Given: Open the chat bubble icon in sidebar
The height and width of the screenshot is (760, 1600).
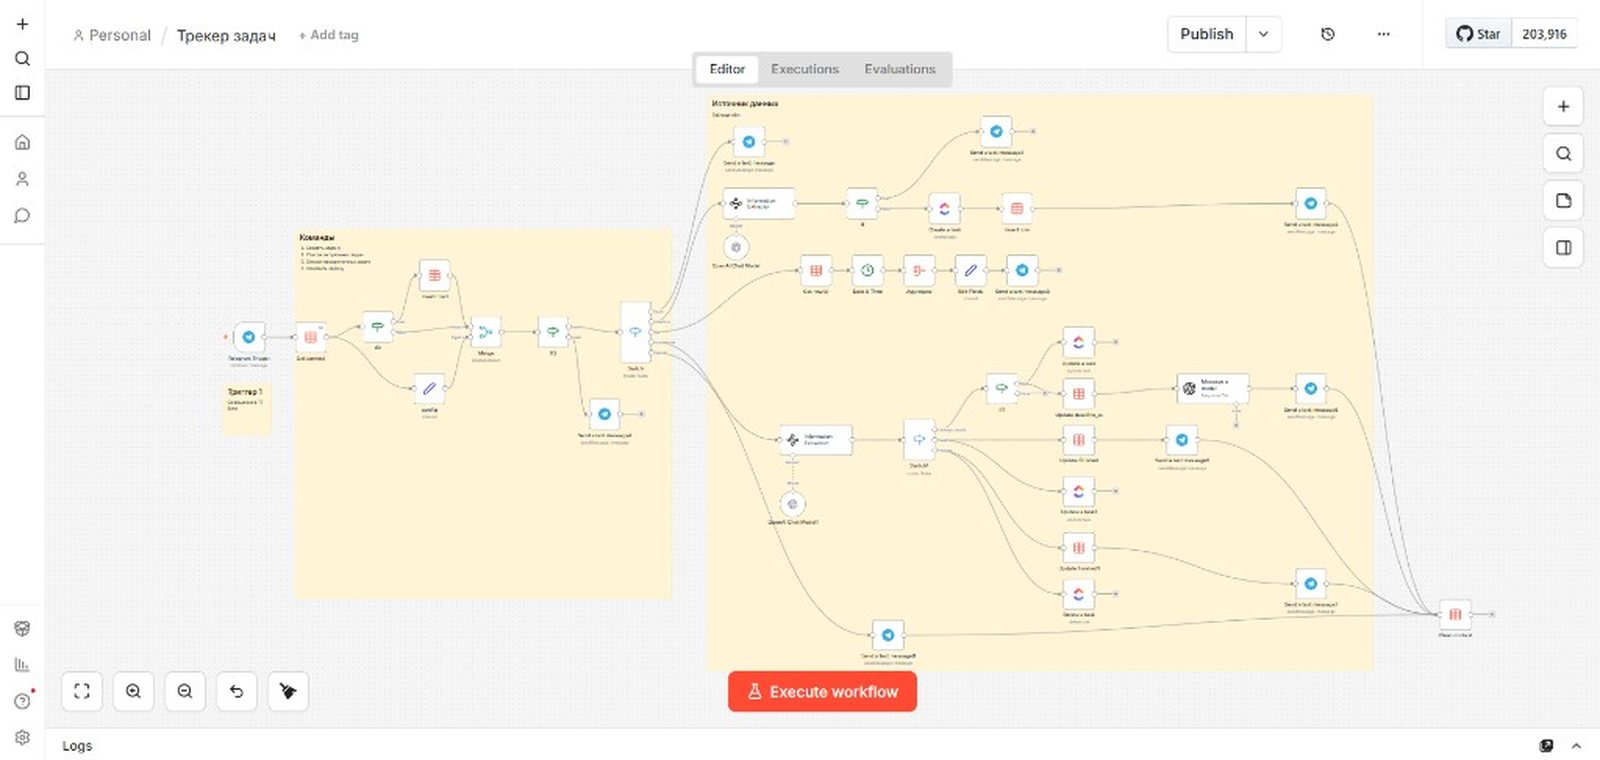Looking at the screenshot, I should click(22, 216).
